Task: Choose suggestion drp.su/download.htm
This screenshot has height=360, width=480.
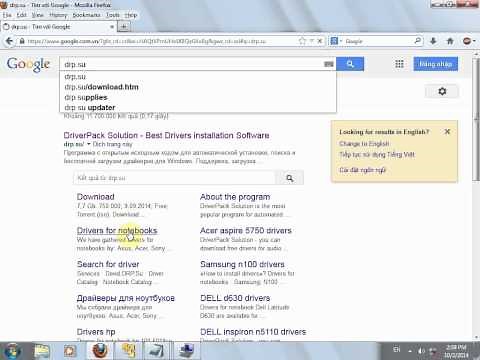Action: pyautogui.click(x=101, y=87)
